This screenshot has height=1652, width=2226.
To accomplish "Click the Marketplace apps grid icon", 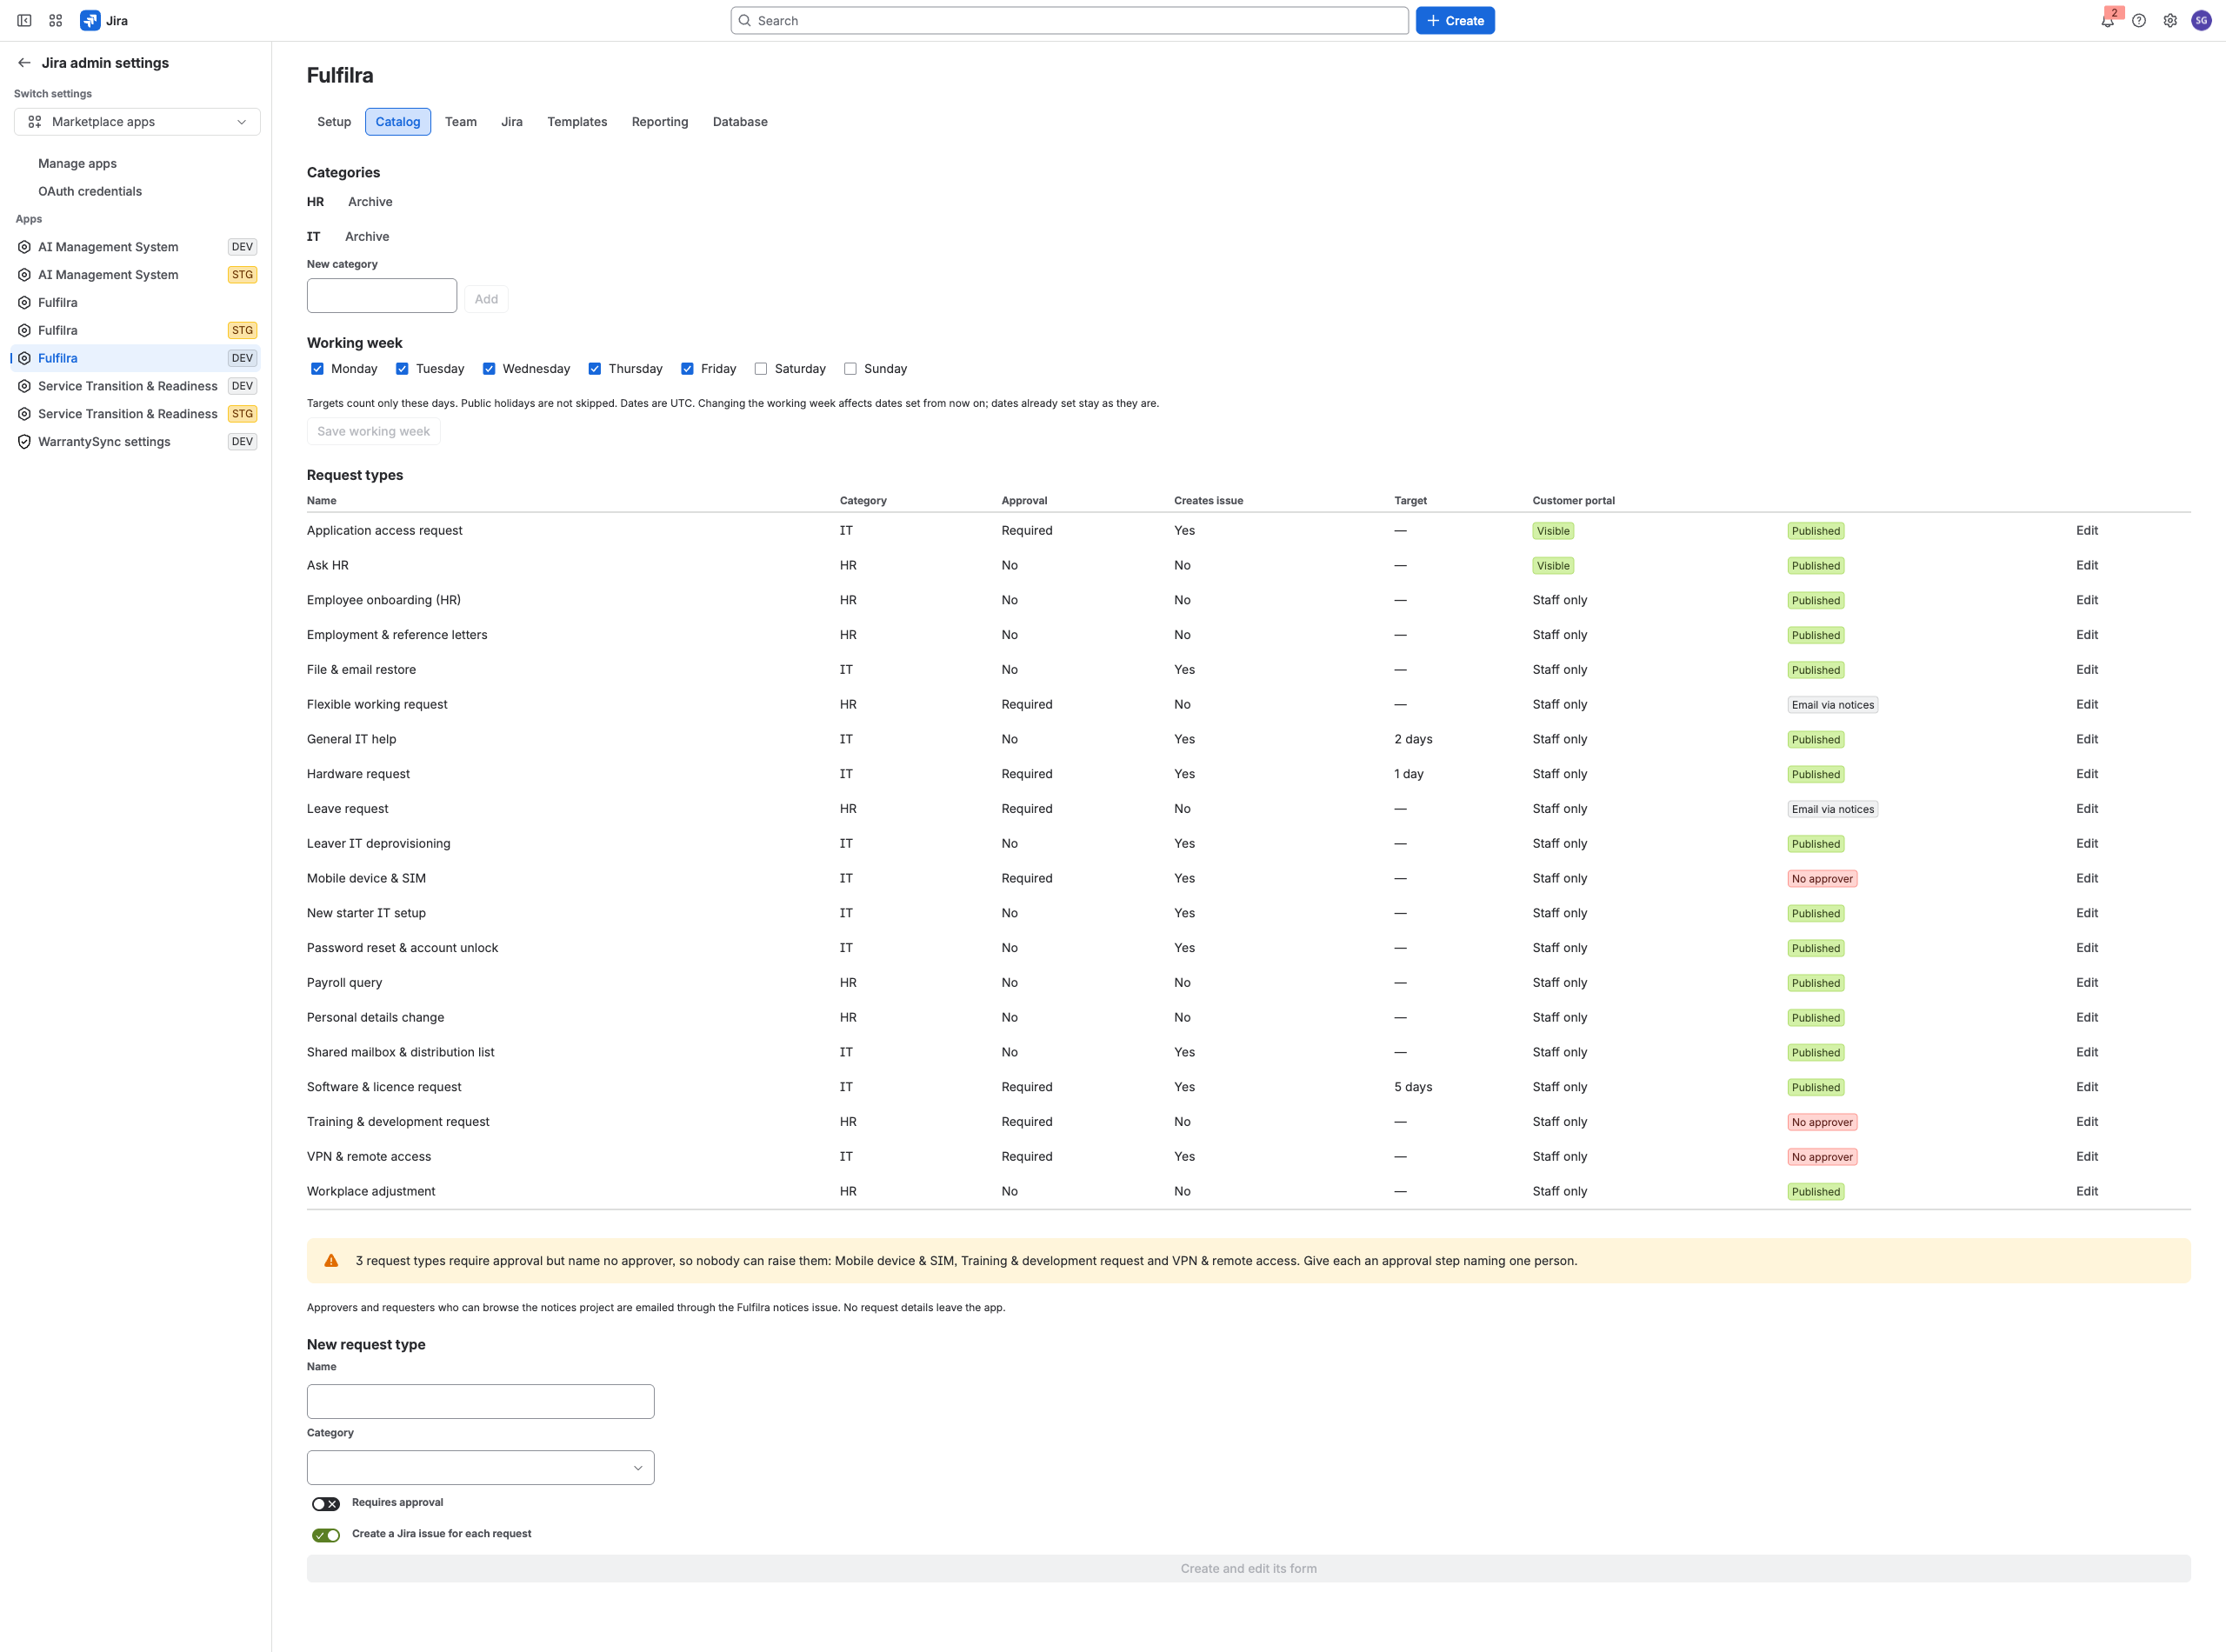I will [x=35, y=122].
